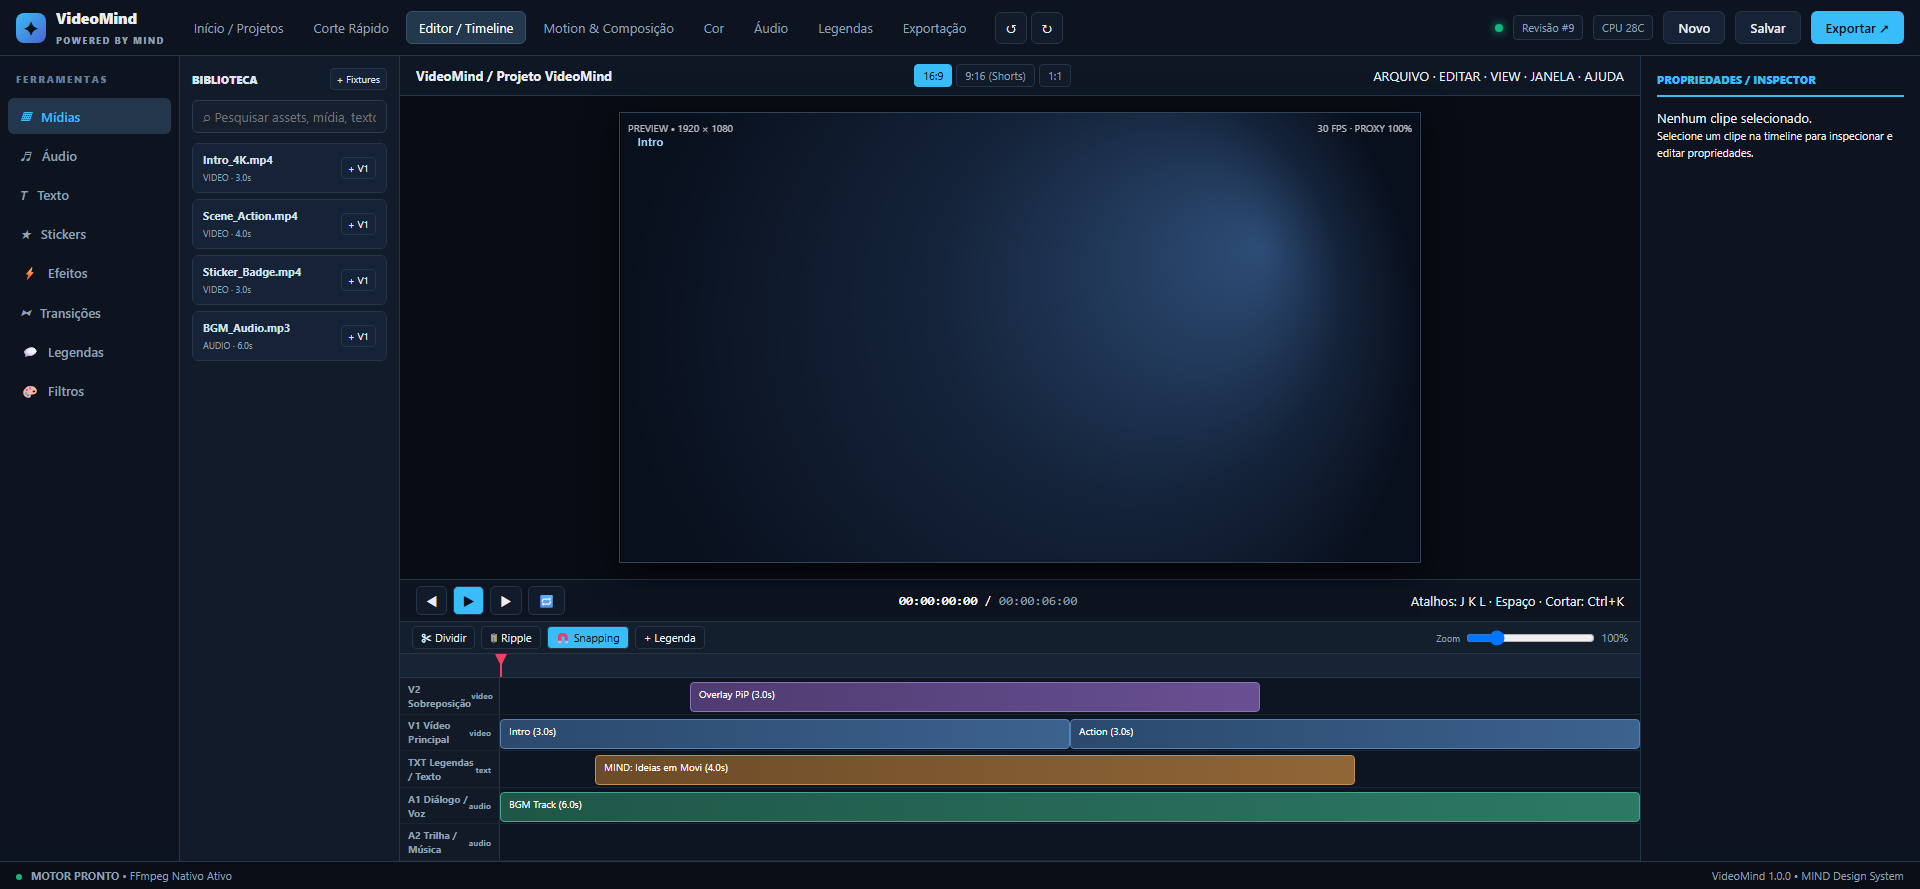Screen dimensions: 1920x889
Task: Select the MIND: Ideias em Movi text clip
Action: [x=975, y=770]
